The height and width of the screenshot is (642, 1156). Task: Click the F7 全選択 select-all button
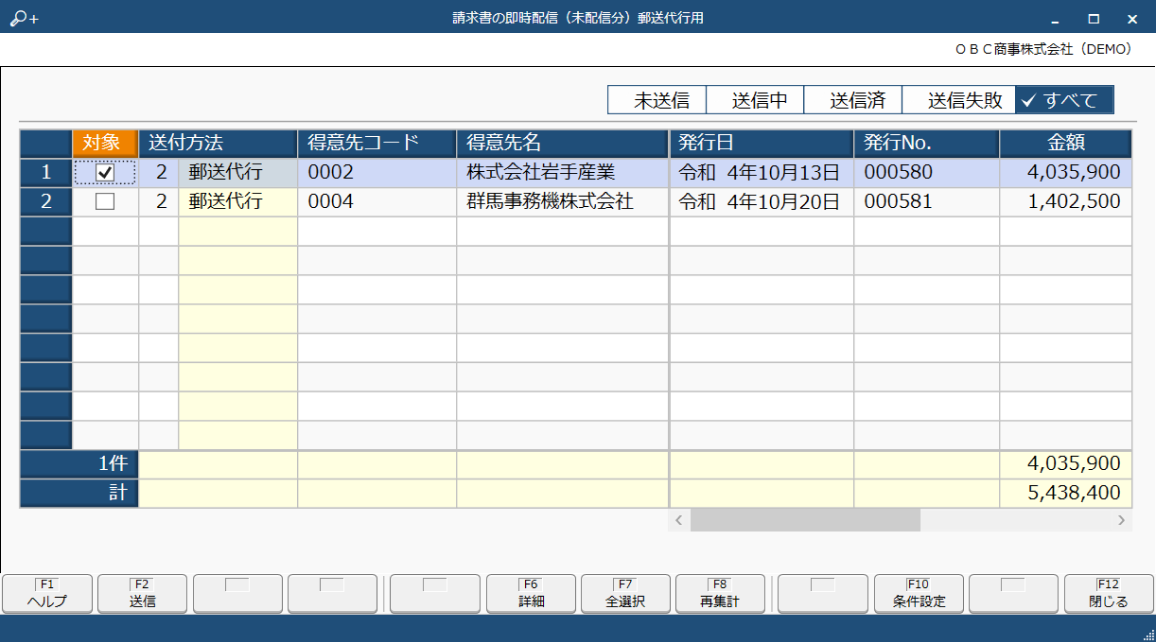click(x=625, y=593)
